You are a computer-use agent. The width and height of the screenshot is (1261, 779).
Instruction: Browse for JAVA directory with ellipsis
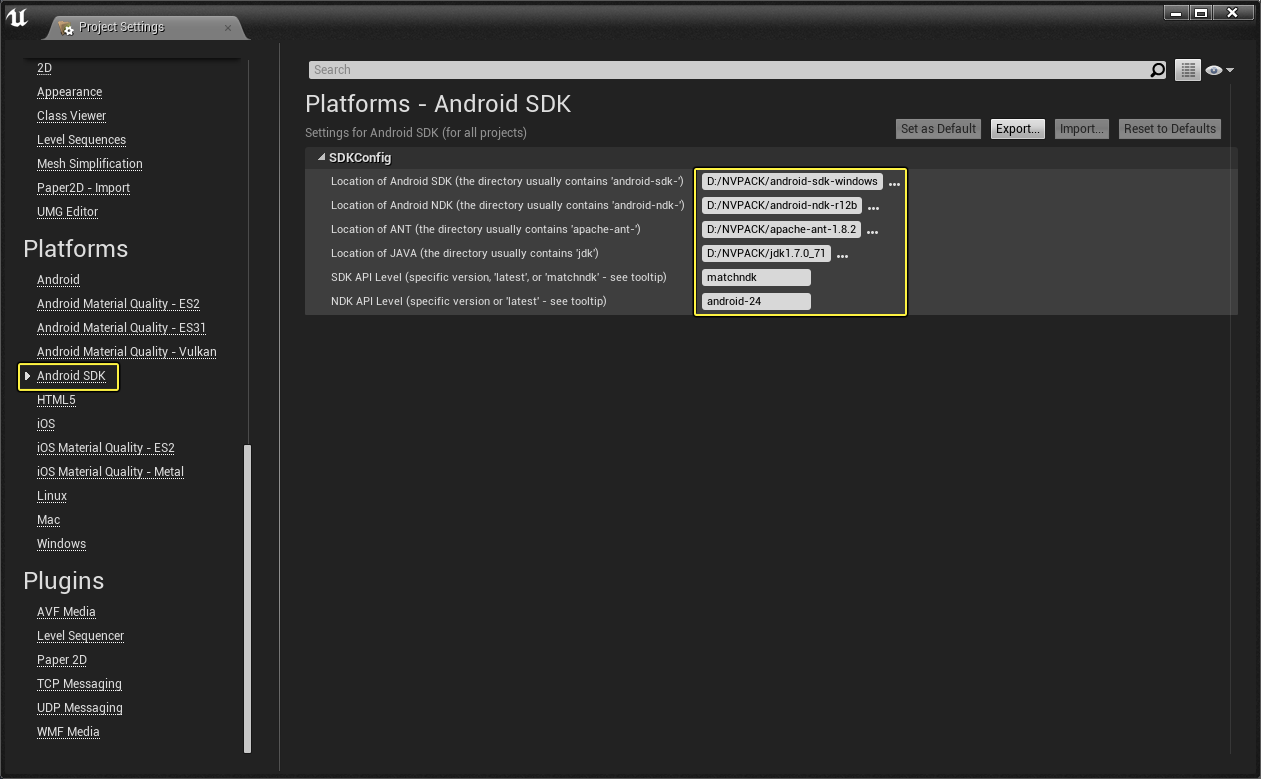point(842,256)
